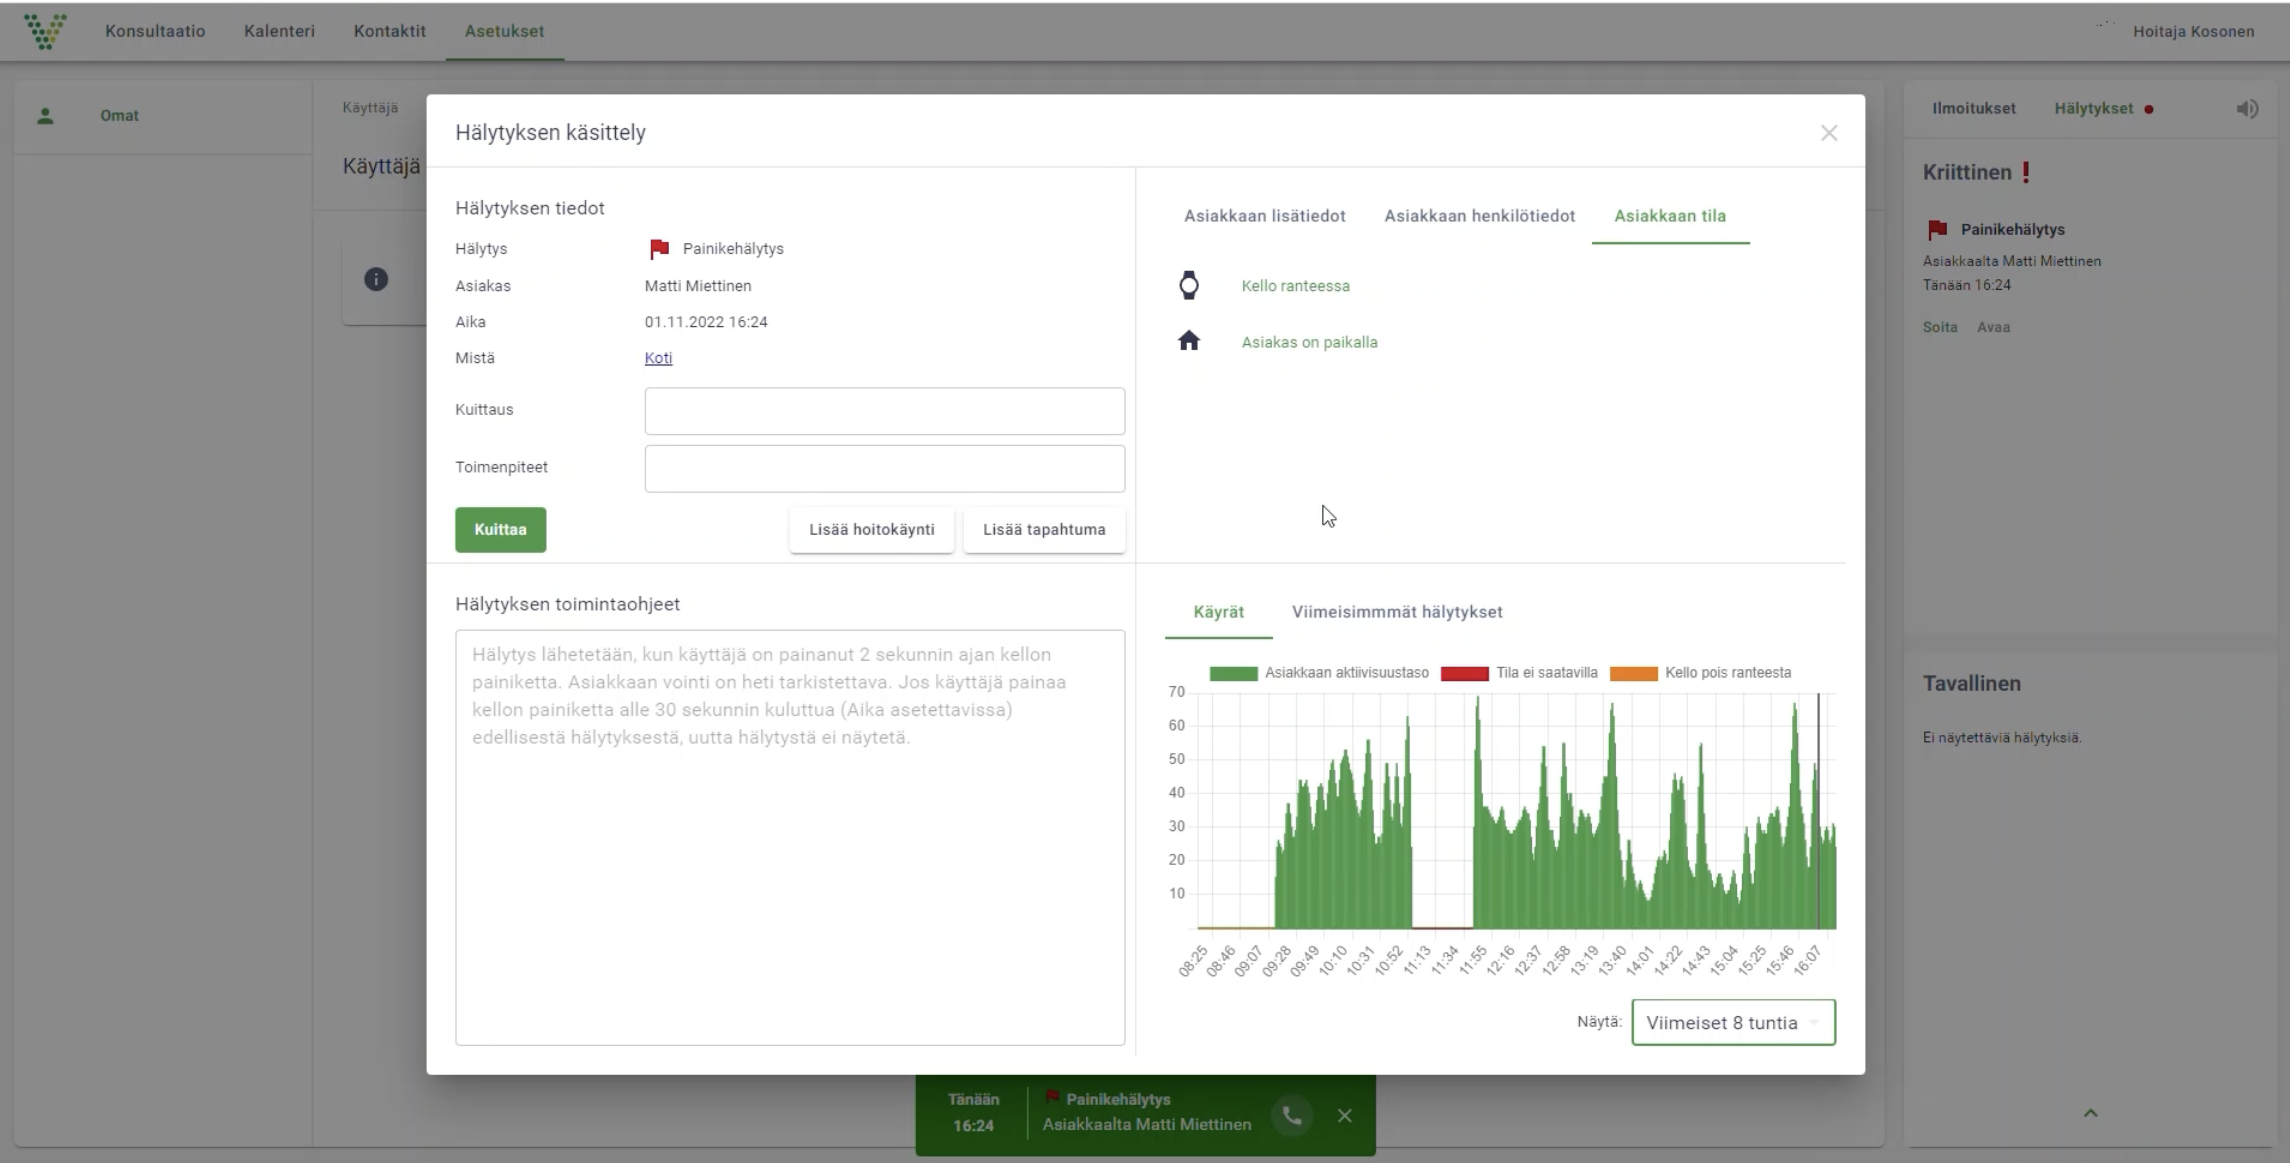Click Soita in the critical alert
2290x1163 pixels.
point(1939,327)
